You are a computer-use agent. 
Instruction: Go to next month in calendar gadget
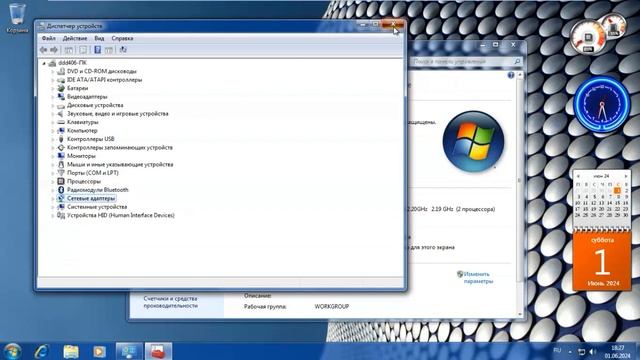626,176
